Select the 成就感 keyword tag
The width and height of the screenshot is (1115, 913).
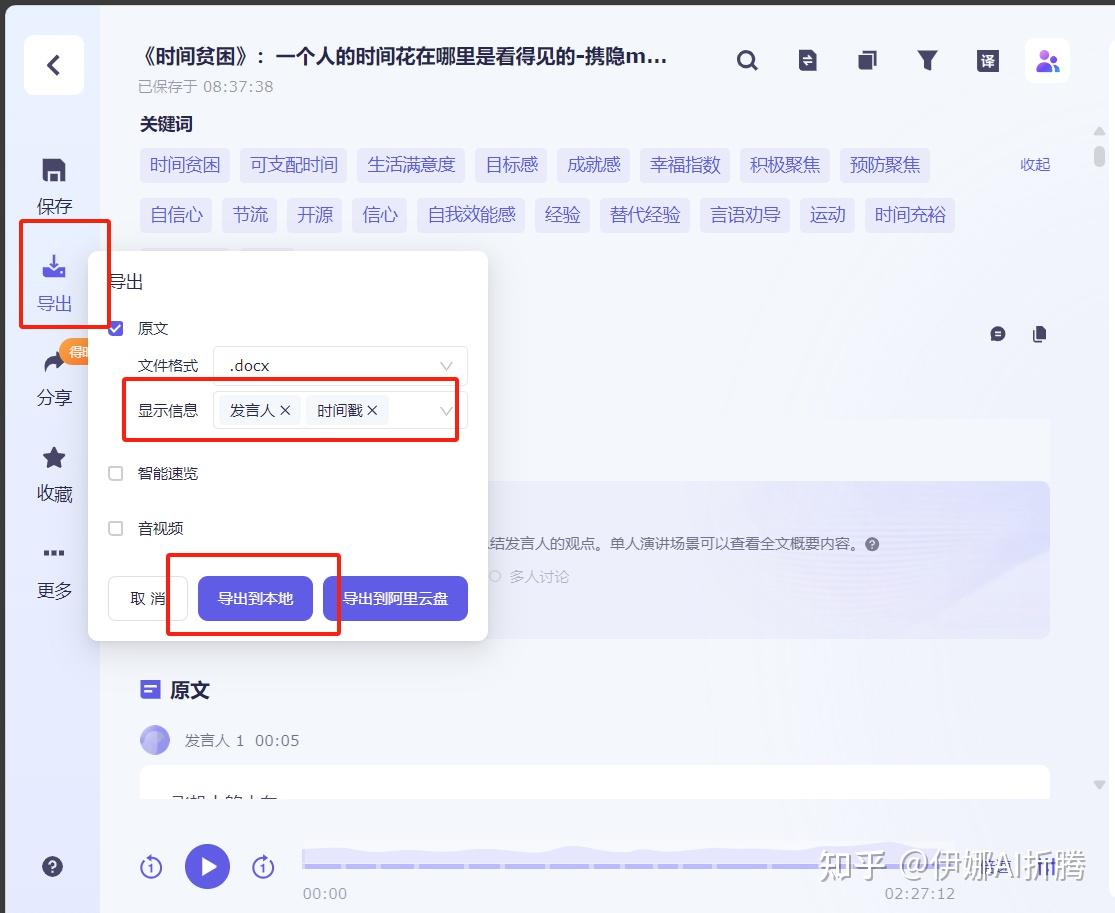click(593, 165)
